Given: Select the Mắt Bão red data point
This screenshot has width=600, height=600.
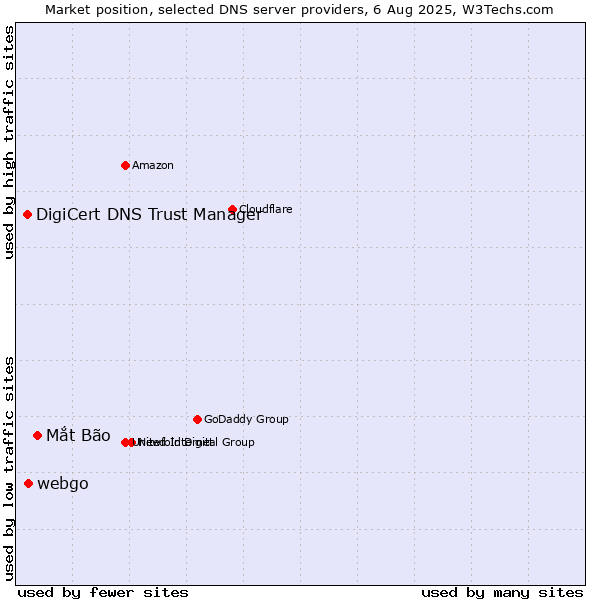Looking at the screenshot, I should [x=37, y=435].
